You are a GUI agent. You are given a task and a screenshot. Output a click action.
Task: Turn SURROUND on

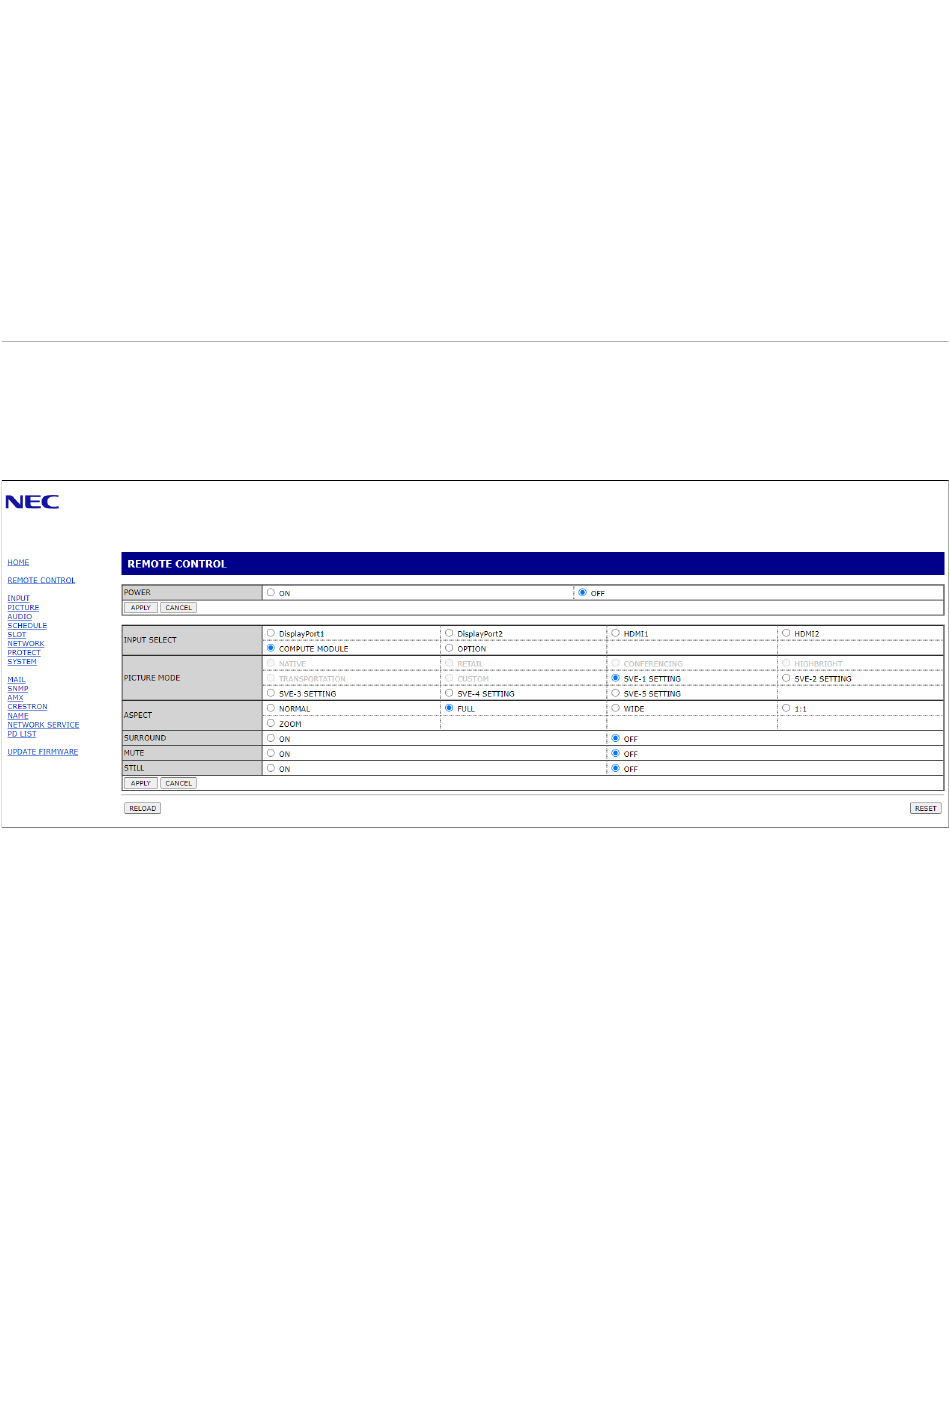tap(271, 738)
